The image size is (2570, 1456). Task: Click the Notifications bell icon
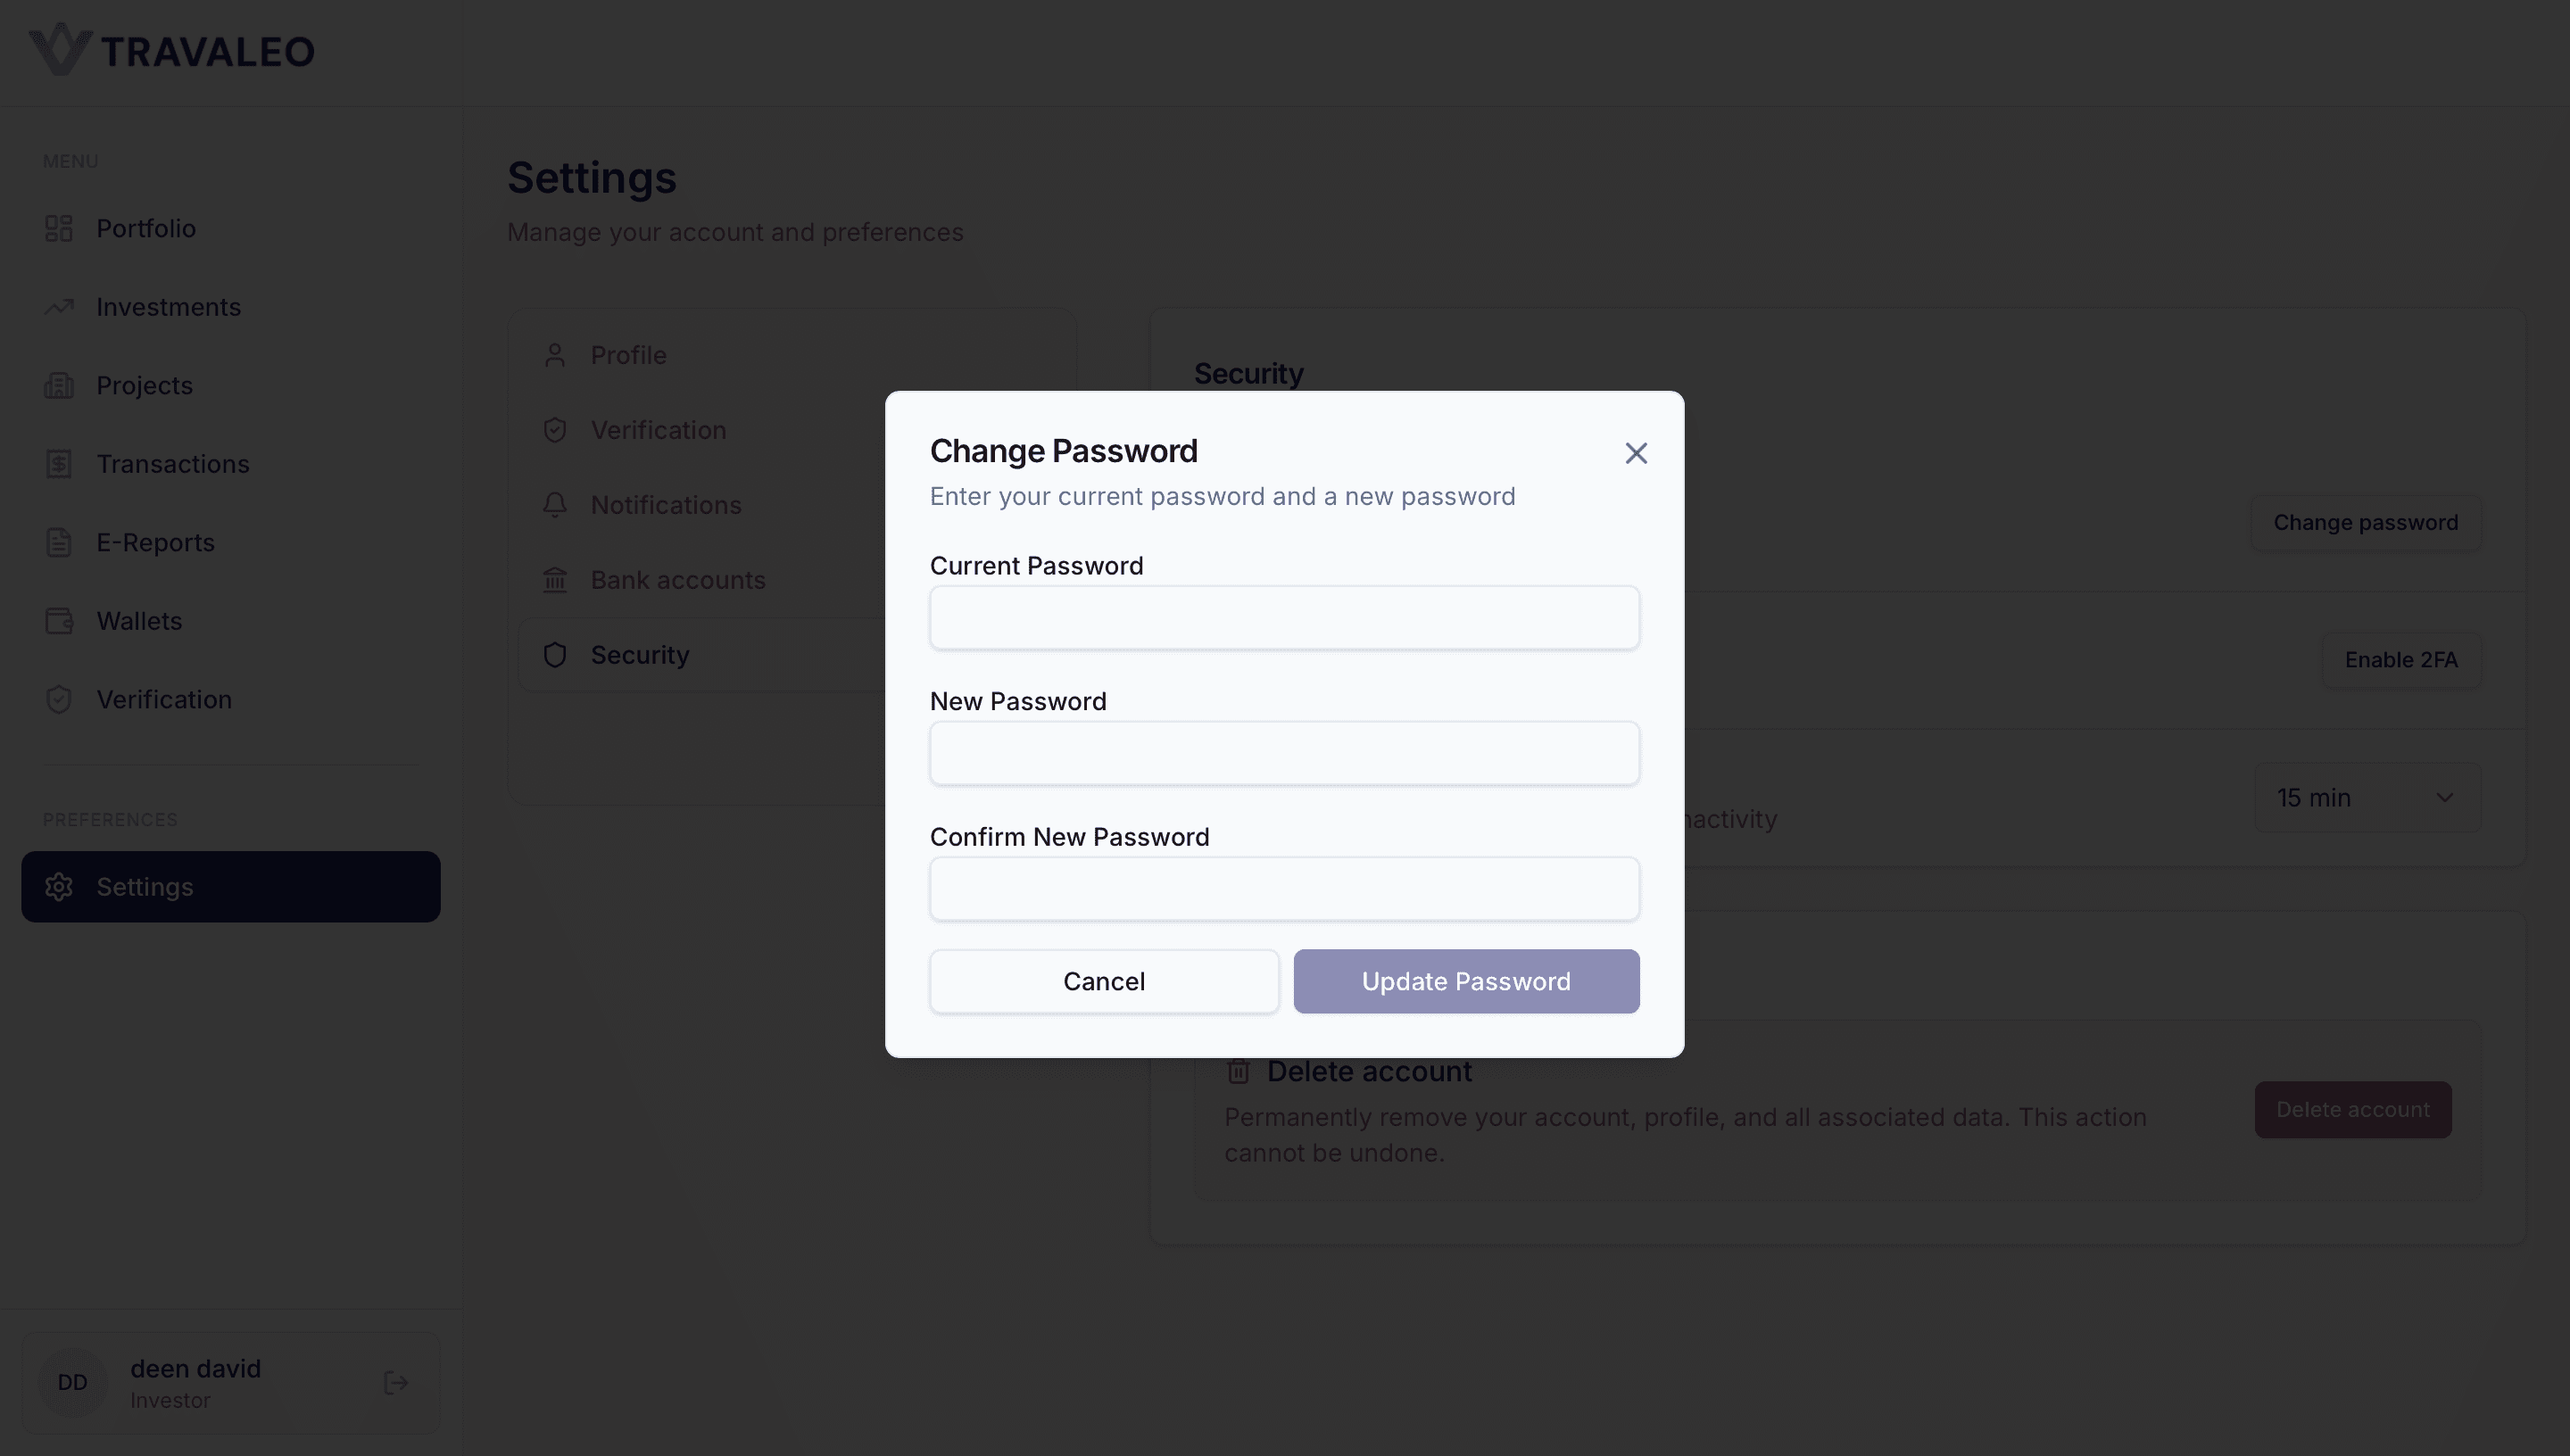pyautogui.click(x=555, y=505)
